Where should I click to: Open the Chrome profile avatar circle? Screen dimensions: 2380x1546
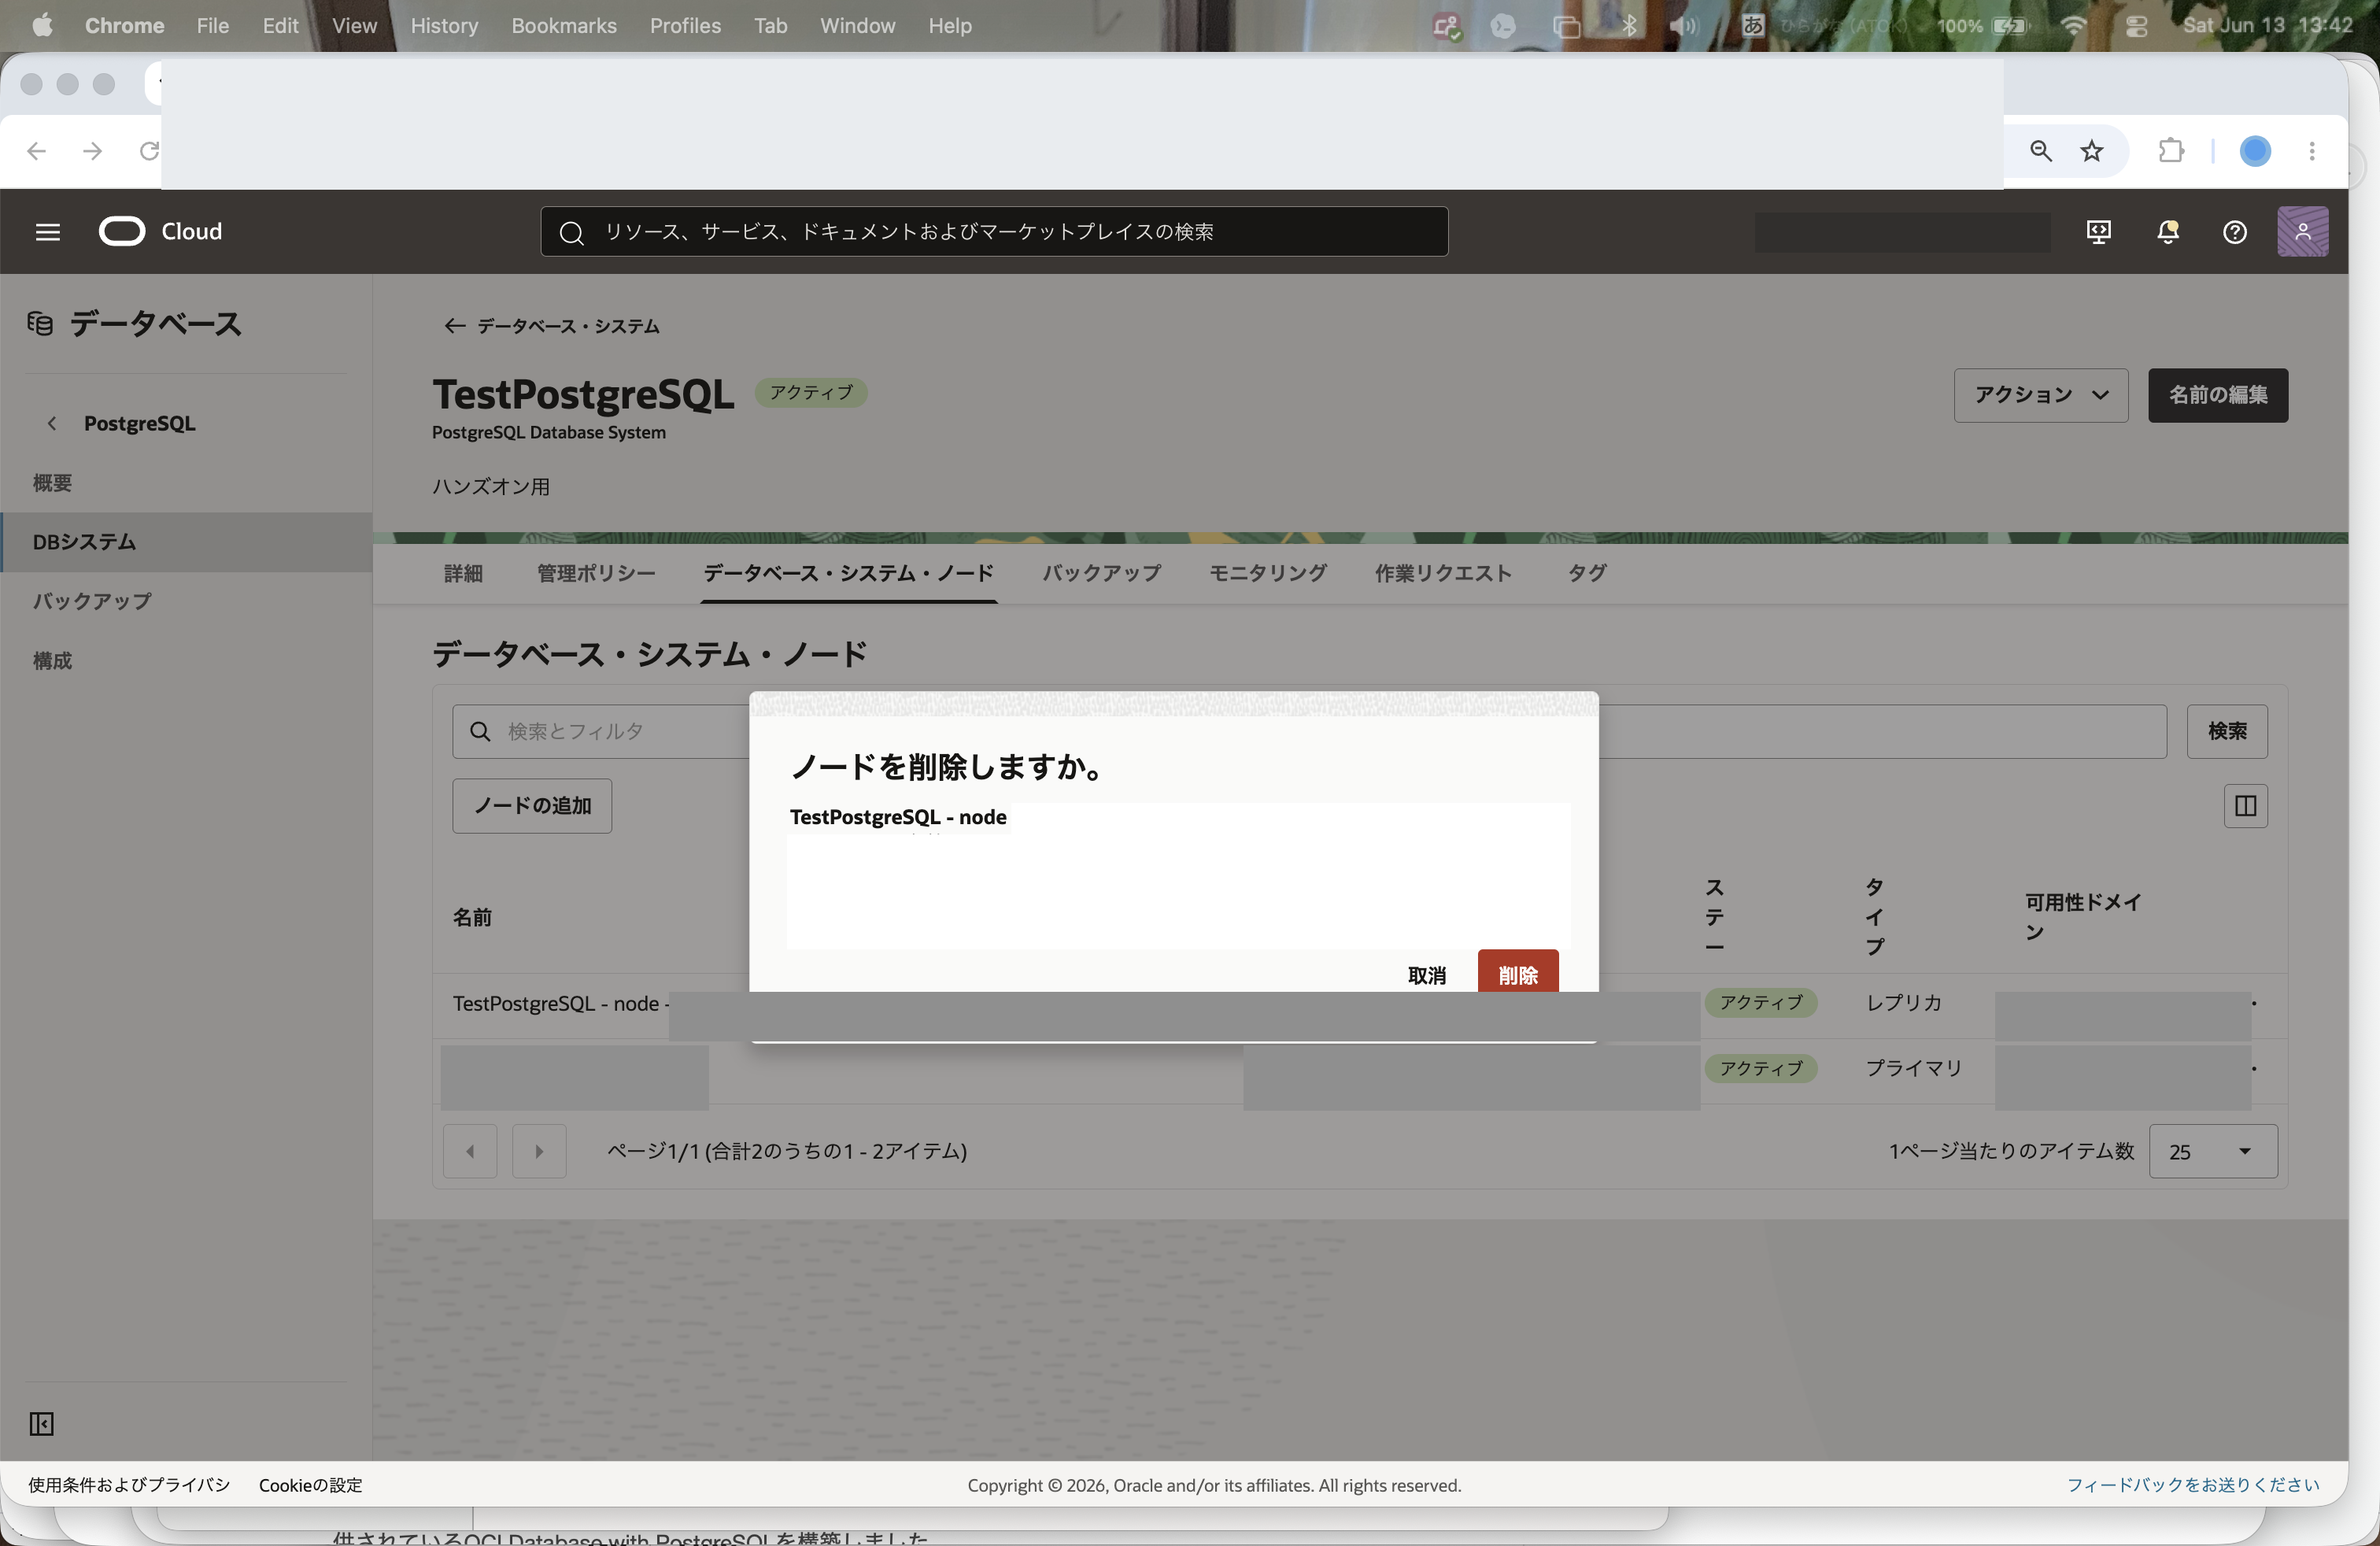point(2254,151)
